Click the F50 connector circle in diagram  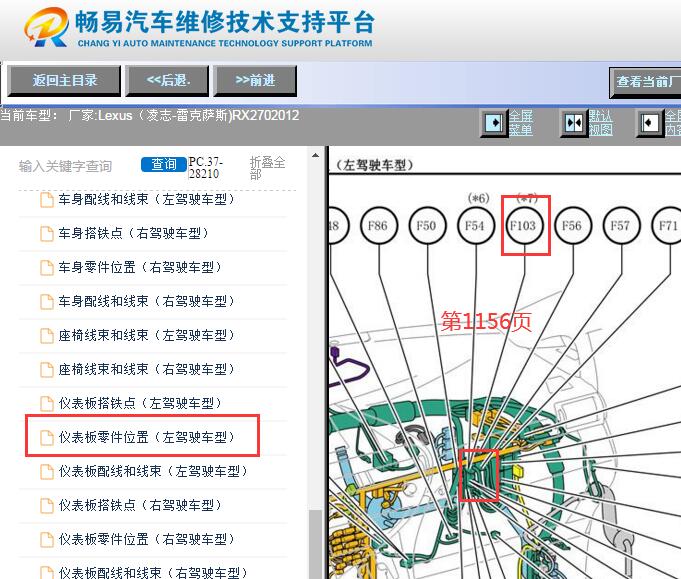(427, 225)
